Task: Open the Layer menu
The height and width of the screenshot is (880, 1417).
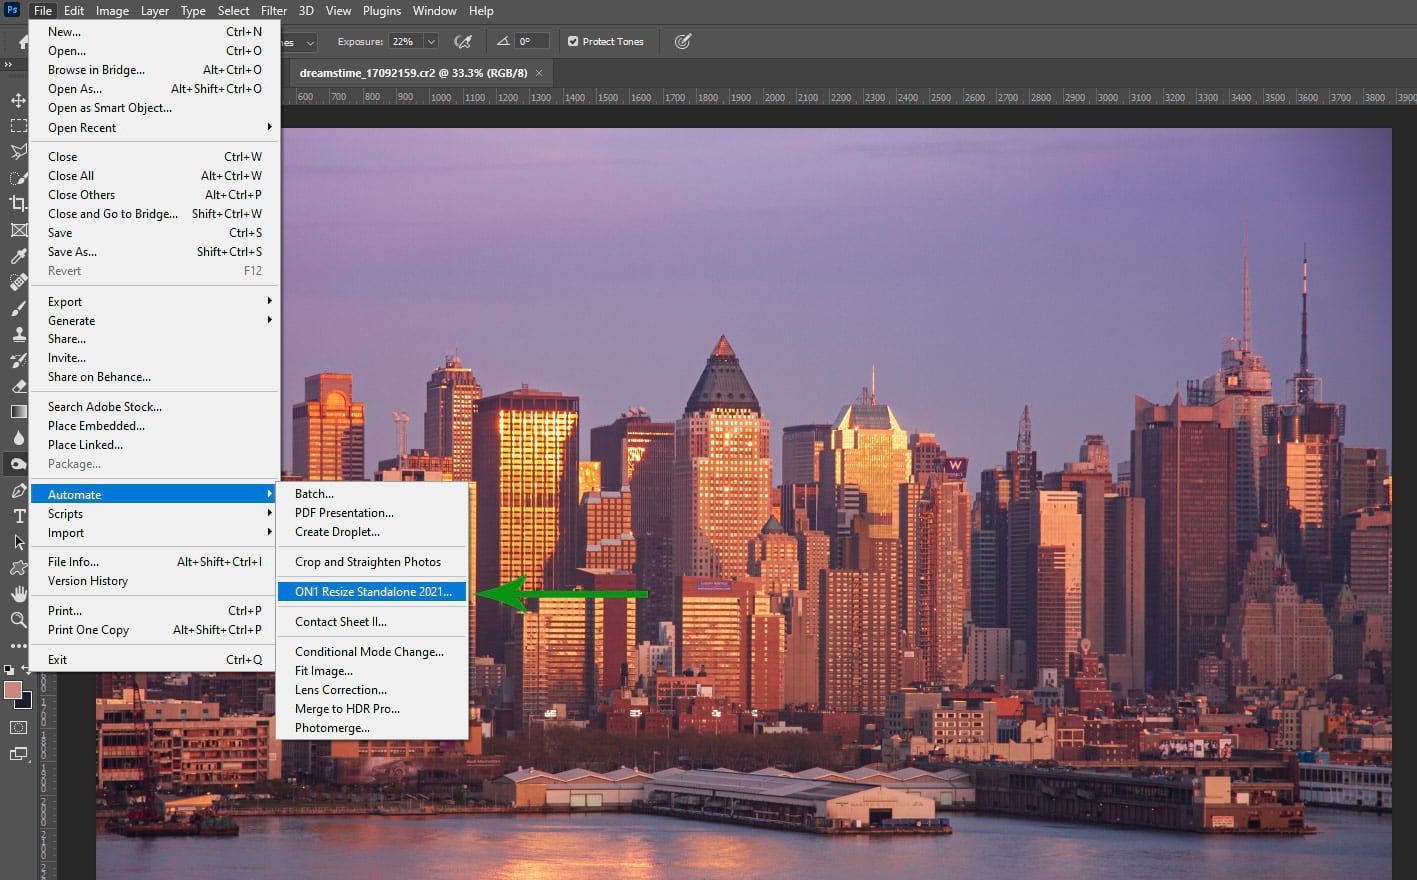Action: 155,11
